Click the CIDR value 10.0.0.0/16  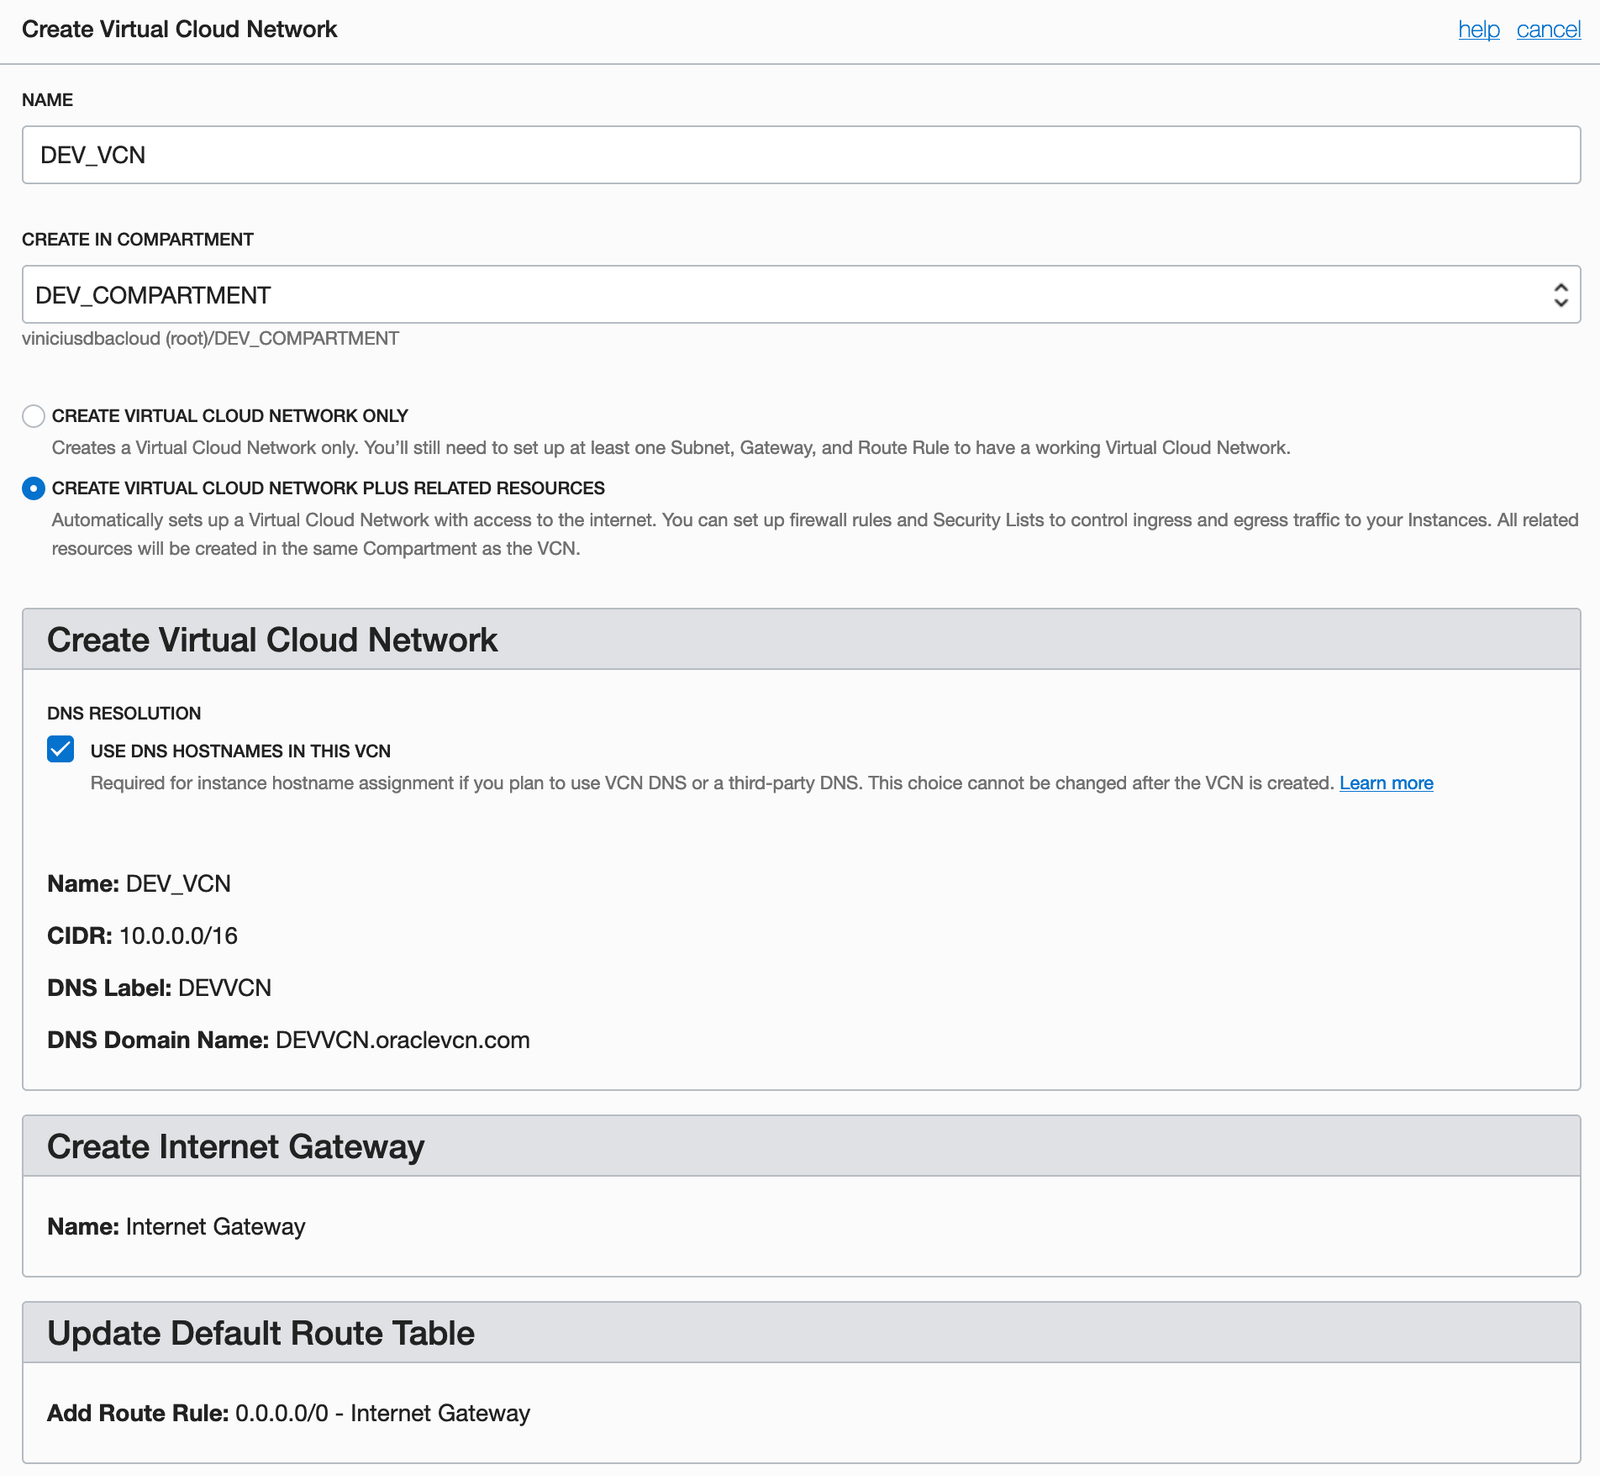[178, 936]
